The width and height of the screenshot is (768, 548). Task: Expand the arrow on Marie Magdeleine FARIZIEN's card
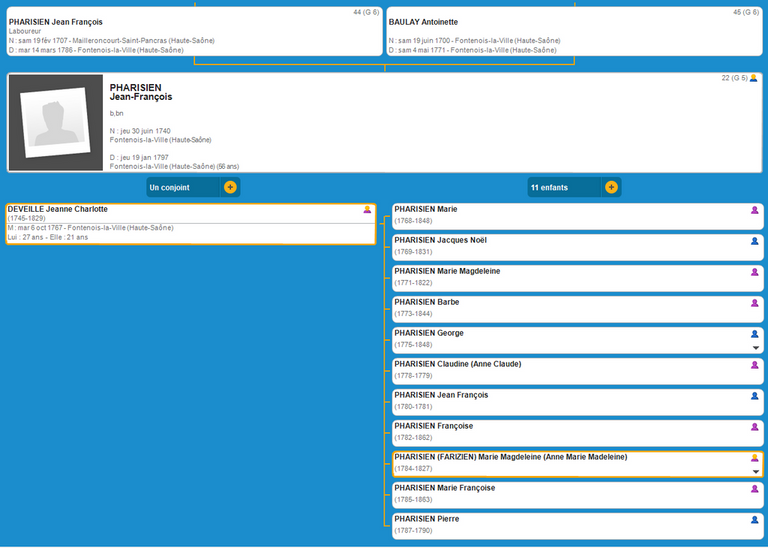click(755, 471)
